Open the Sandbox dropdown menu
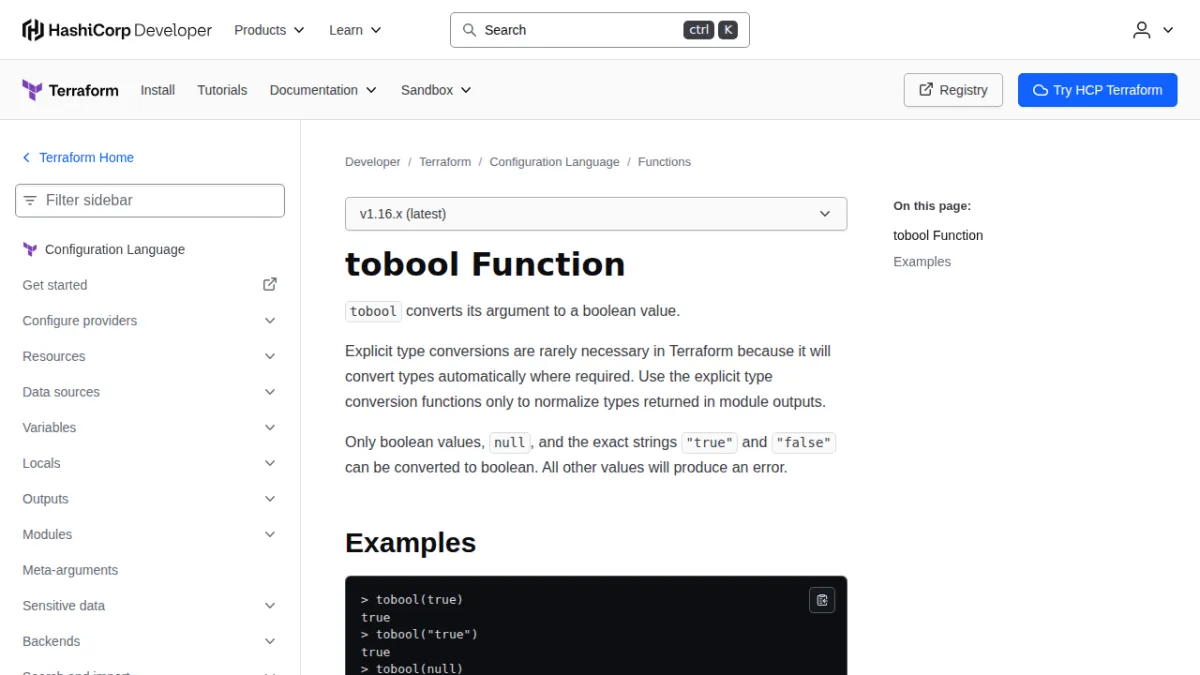1200x675 pixels. tap(436, 90)
